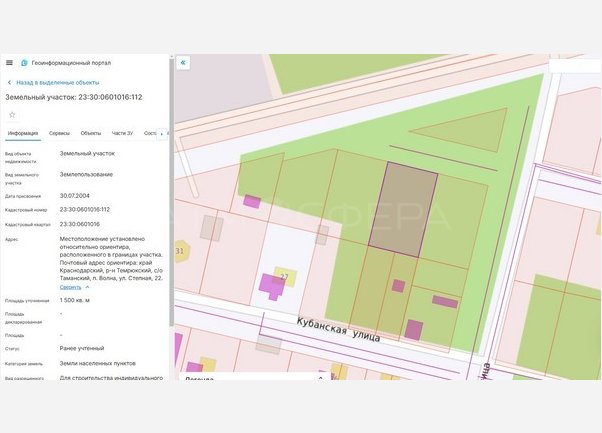Image resolution: width=602 pixels, height=433 pixels.
Task: Click the status value Ранее учтенный
Action: coord(82,349)
